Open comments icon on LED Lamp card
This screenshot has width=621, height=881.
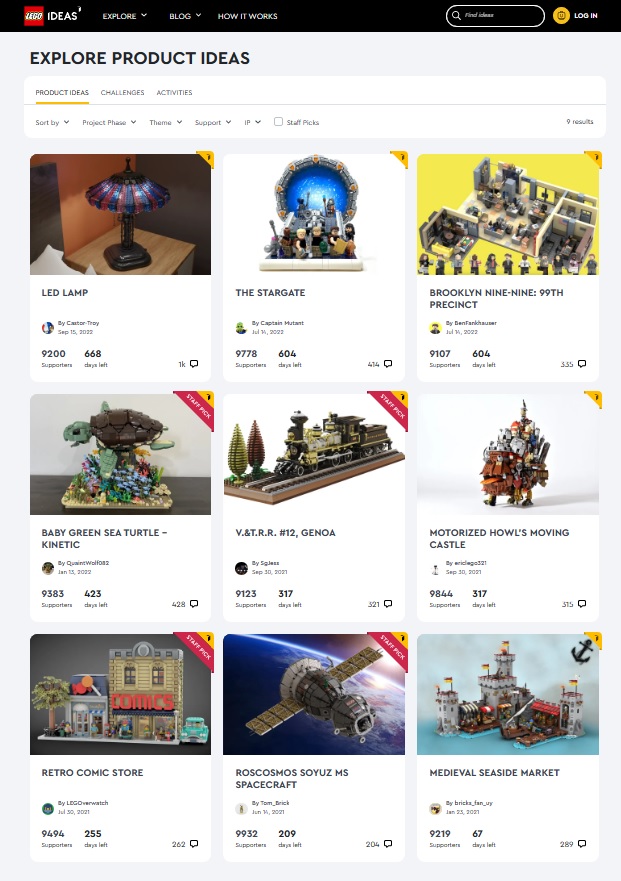coord(194,364)
